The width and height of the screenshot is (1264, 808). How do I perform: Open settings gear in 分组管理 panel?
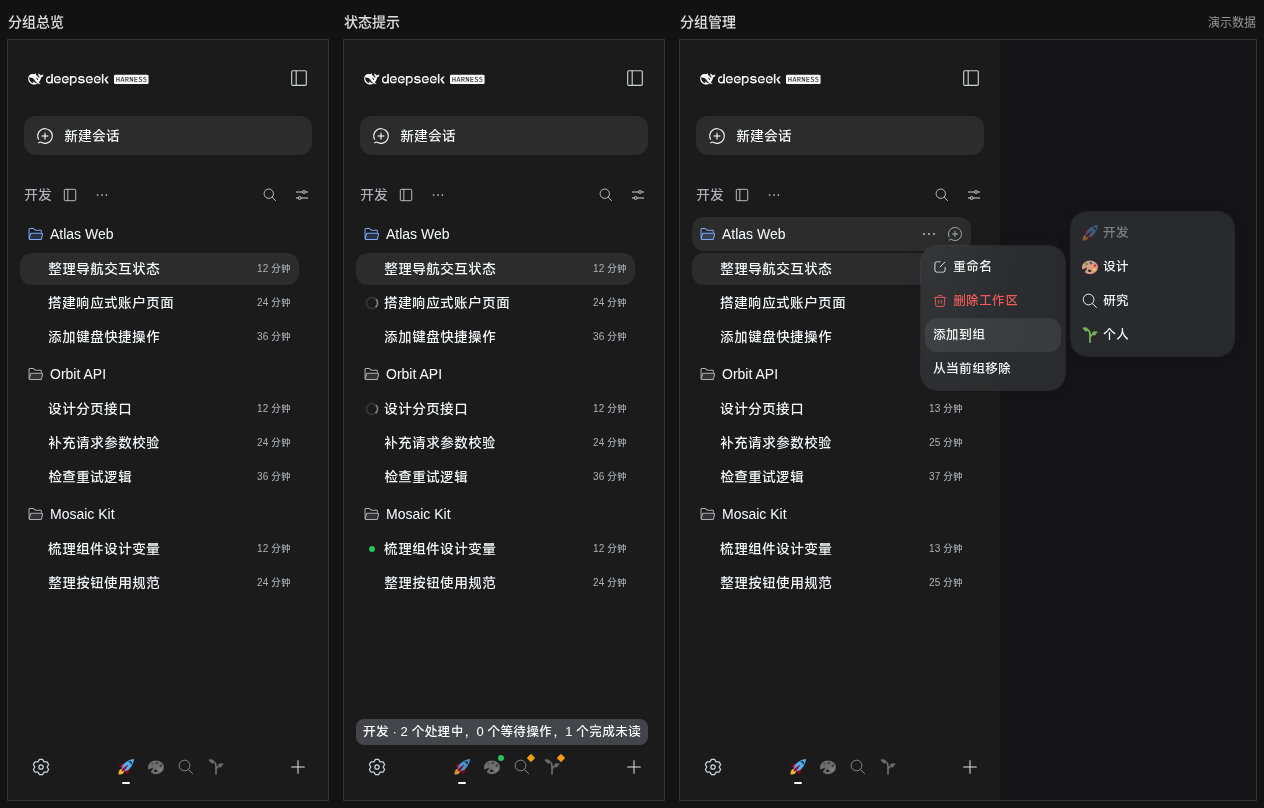click(x=713, y=767)
